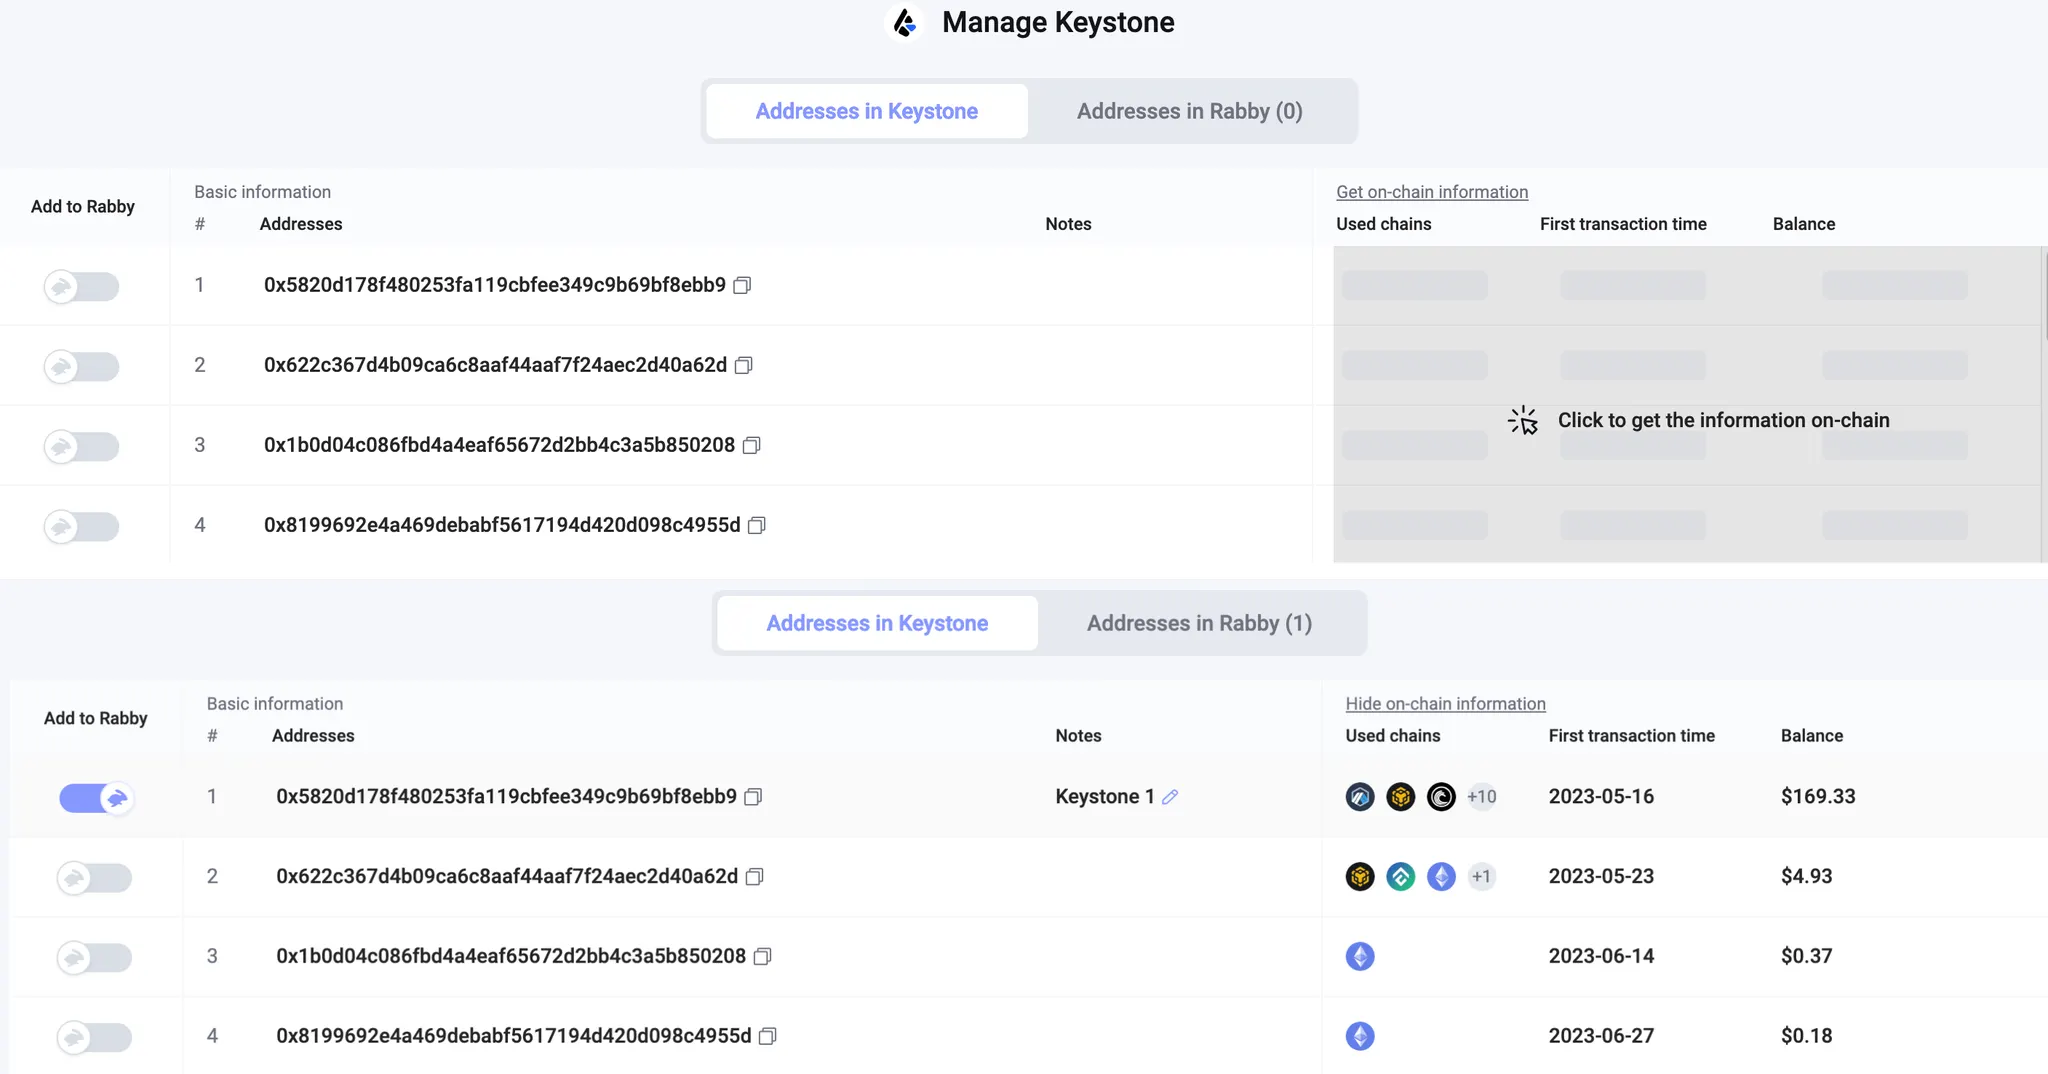Disable the active Add to Rabby toggle
Image resolution: width=2048 pixels, height=1074 pixels.
pyautogui.click(x=96, y=798)
